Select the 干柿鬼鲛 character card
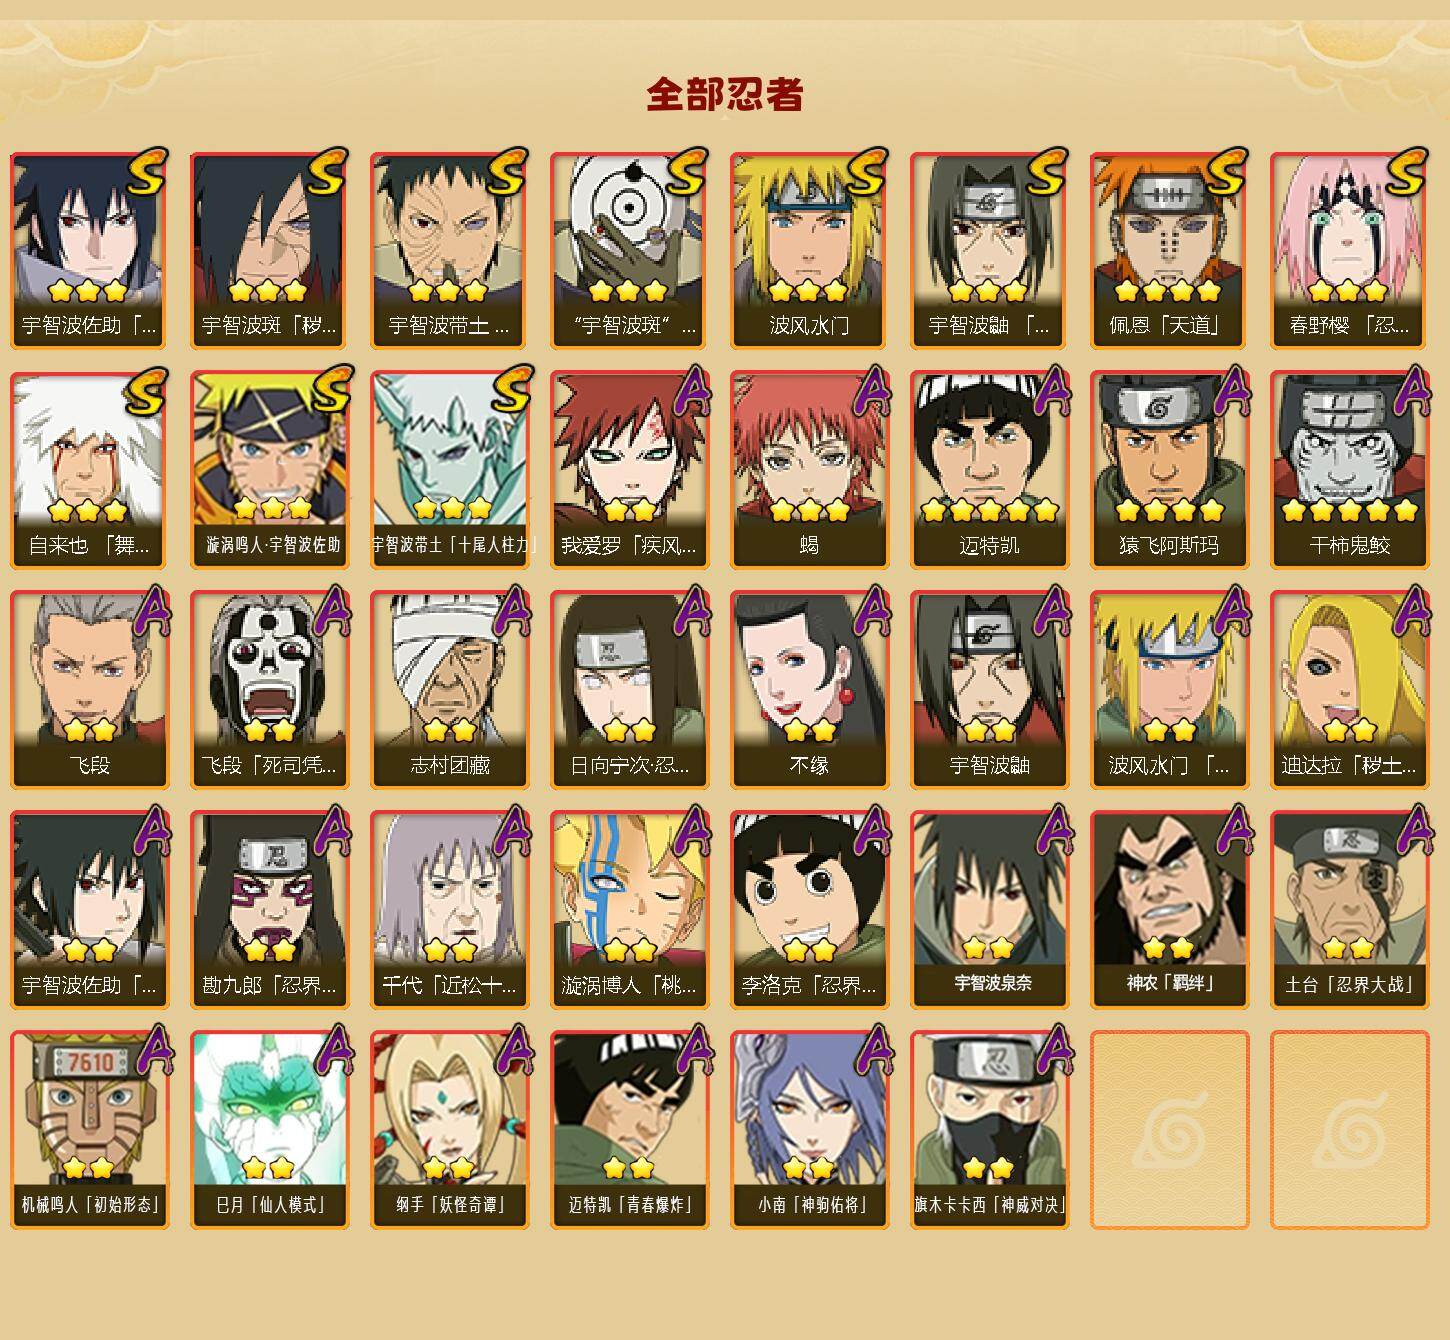 (x=1349, y=470)
